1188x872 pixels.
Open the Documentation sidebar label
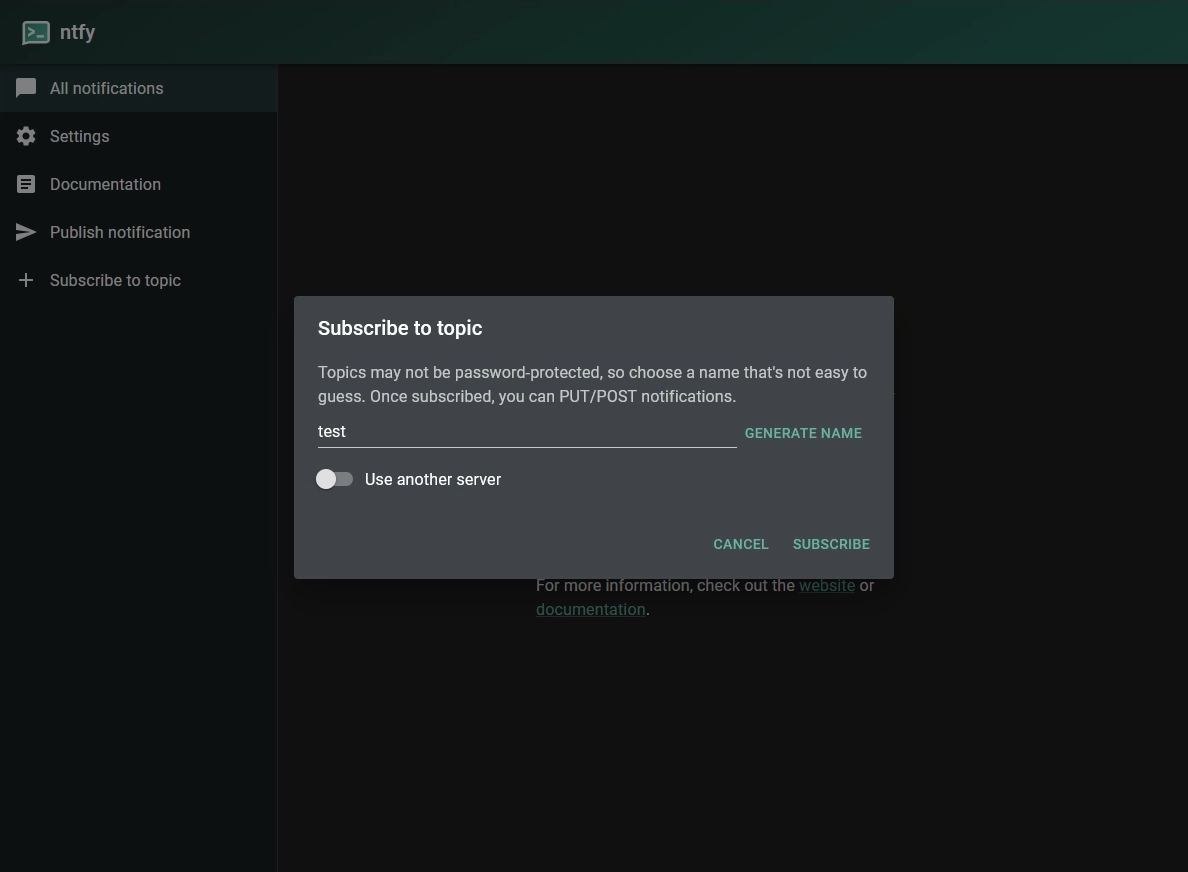coord(105,184)
